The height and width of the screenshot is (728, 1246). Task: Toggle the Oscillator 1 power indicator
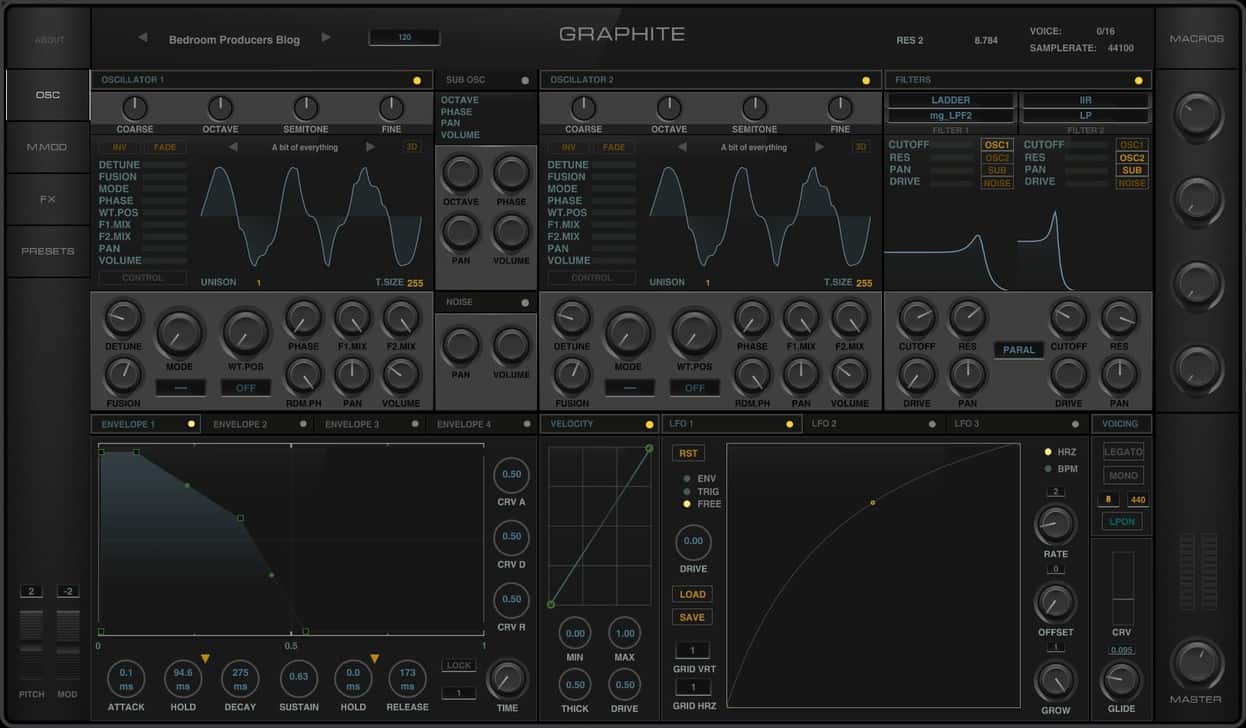tap(417, 80)
